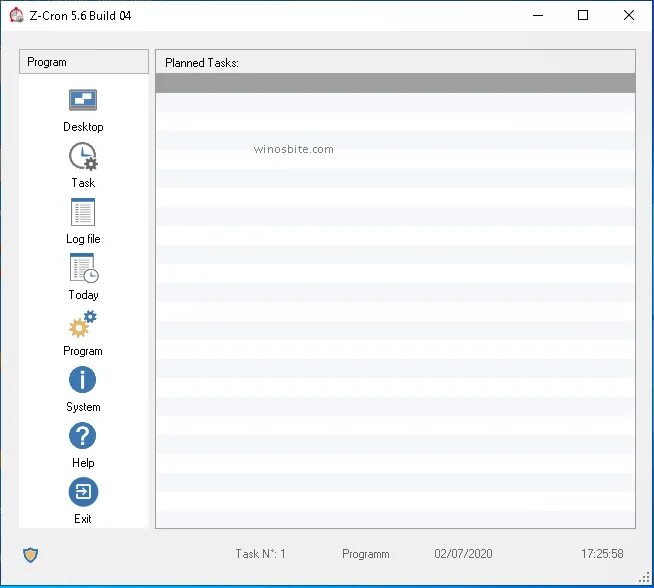This screenshot has height=588, width=654.
Task: Minimize the Z-Cron window
Action: tap(538, 15)
